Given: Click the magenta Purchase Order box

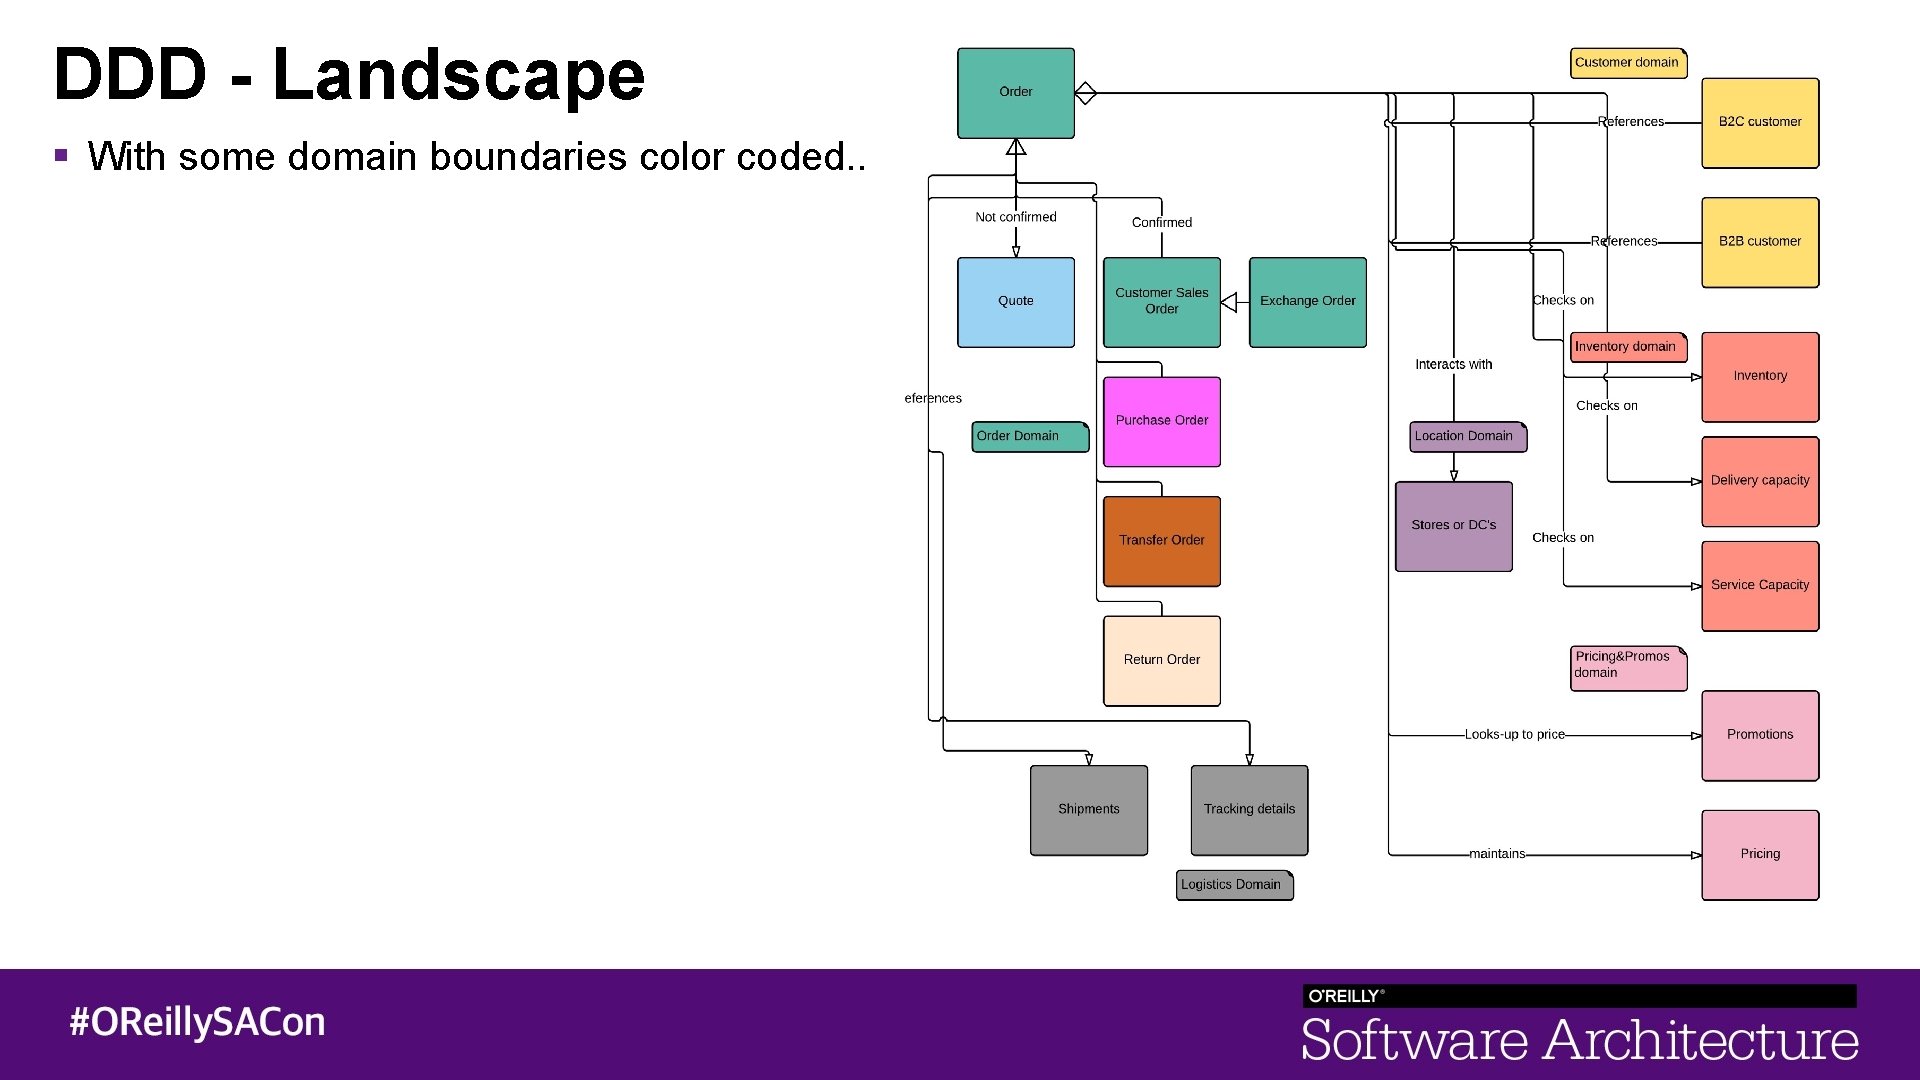Looking at the screenshot, I should (x=1161, y=421).
